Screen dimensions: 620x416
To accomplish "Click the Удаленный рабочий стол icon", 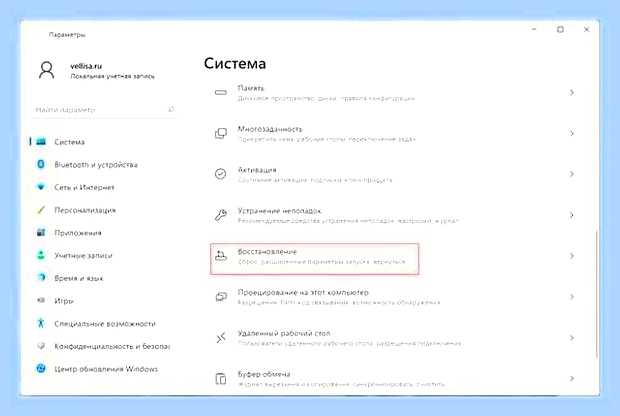I will [x=221, y=337].
